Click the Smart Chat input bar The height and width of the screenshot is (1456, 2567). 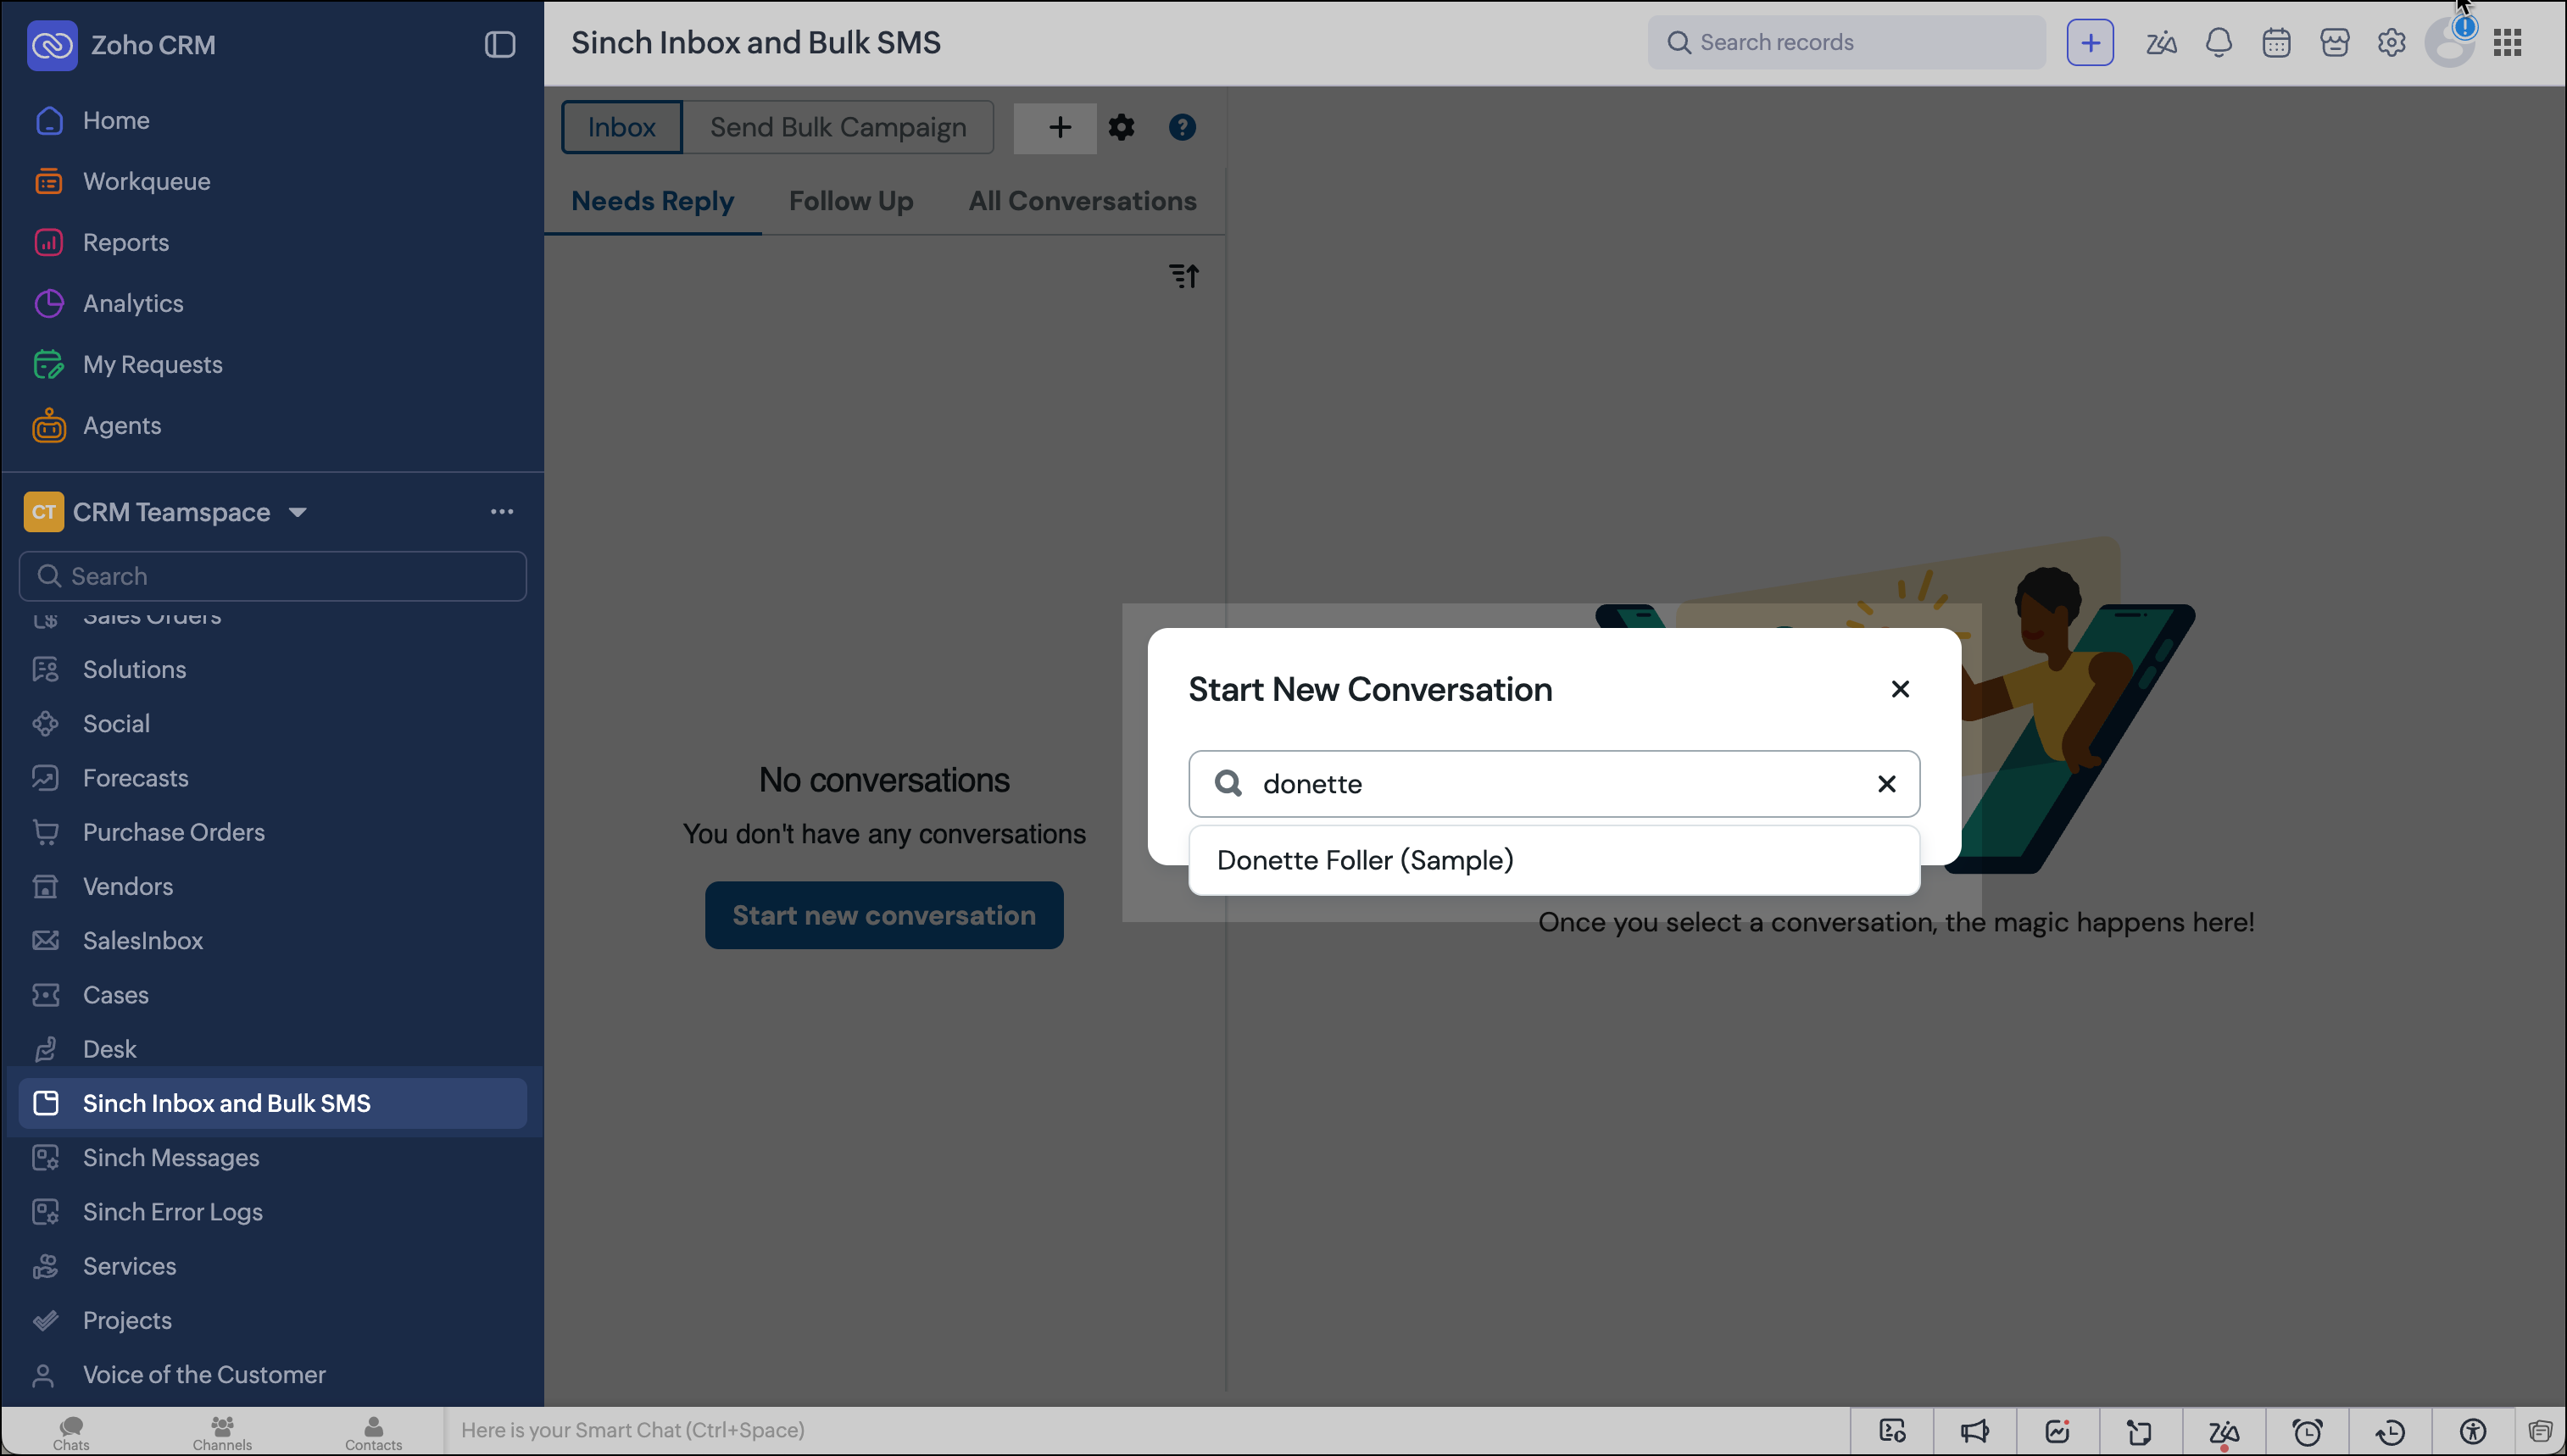[1146, 1431]
